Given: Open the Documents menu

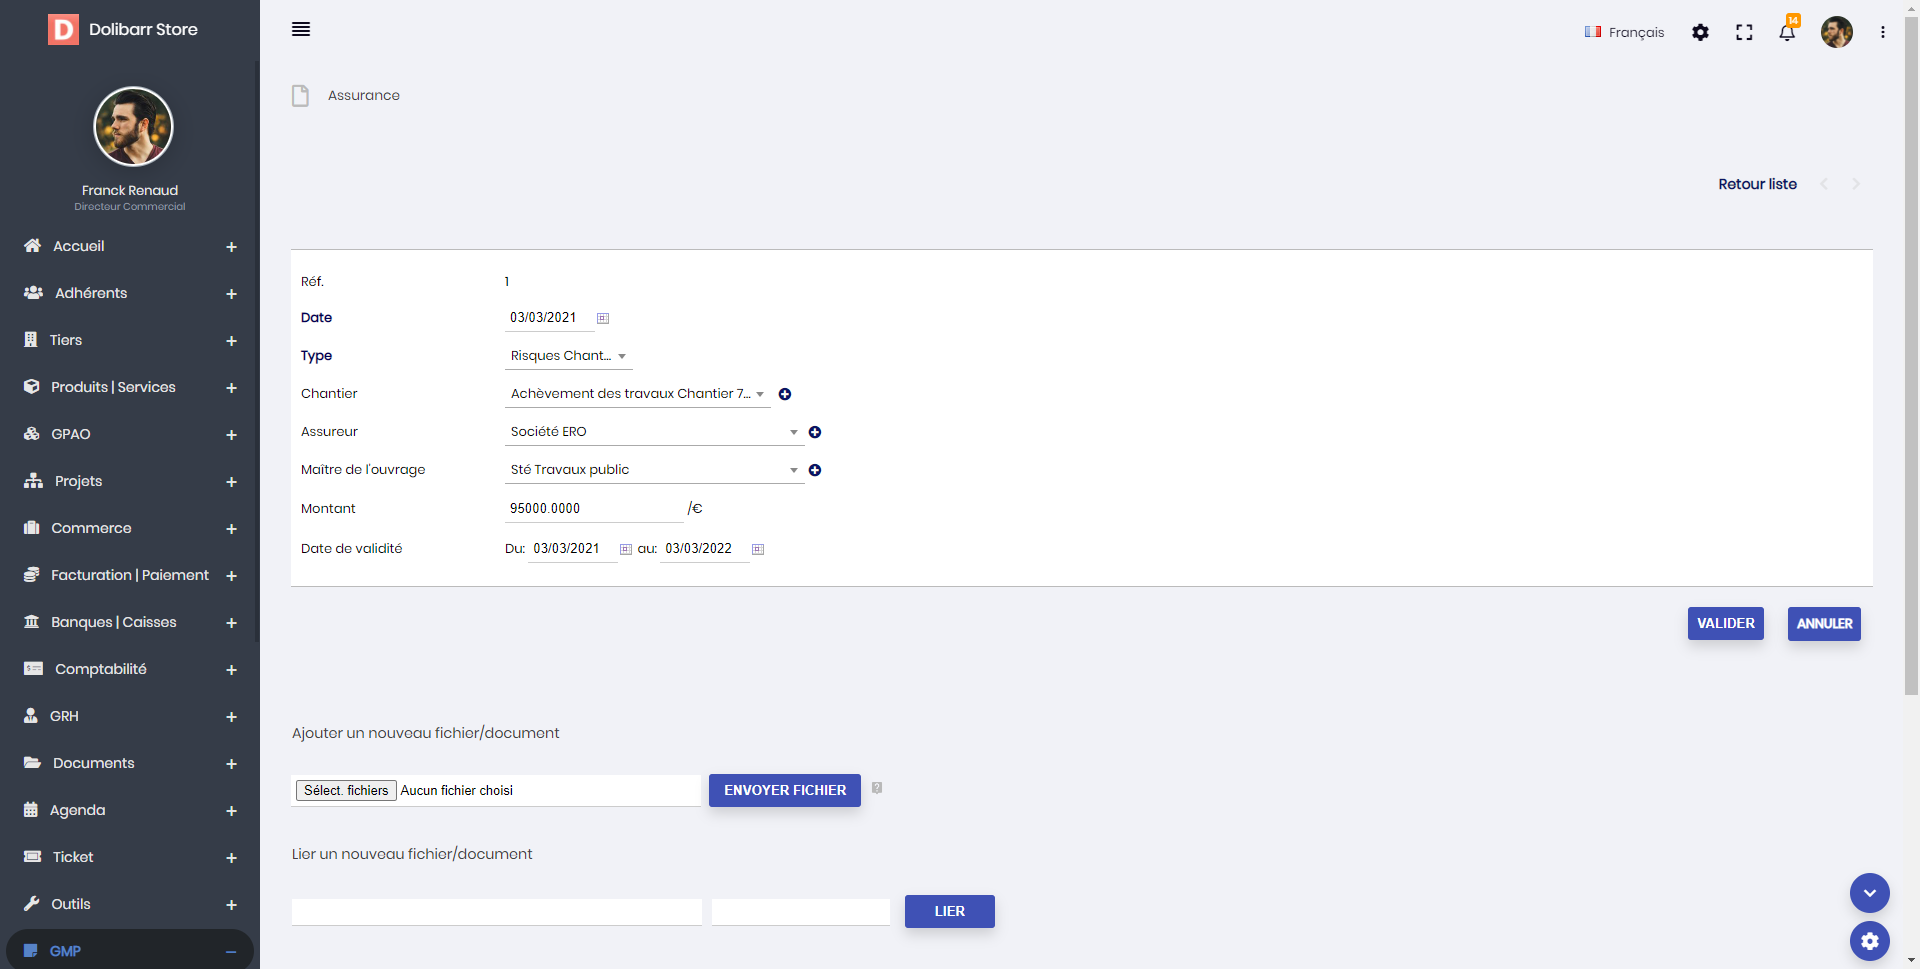Looking at the screenshot, I should pyautogui.click(x=130, y=763).
